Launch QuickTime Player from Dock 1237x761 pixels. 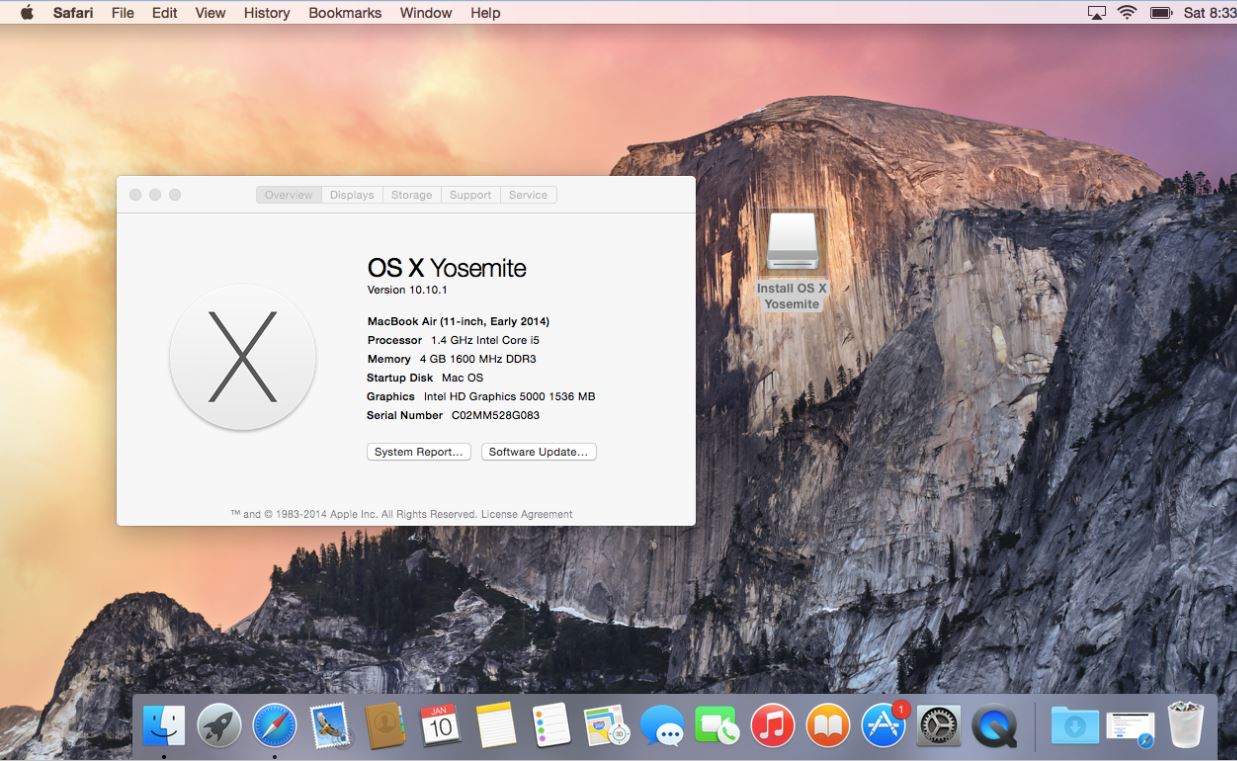pos(994,726)
